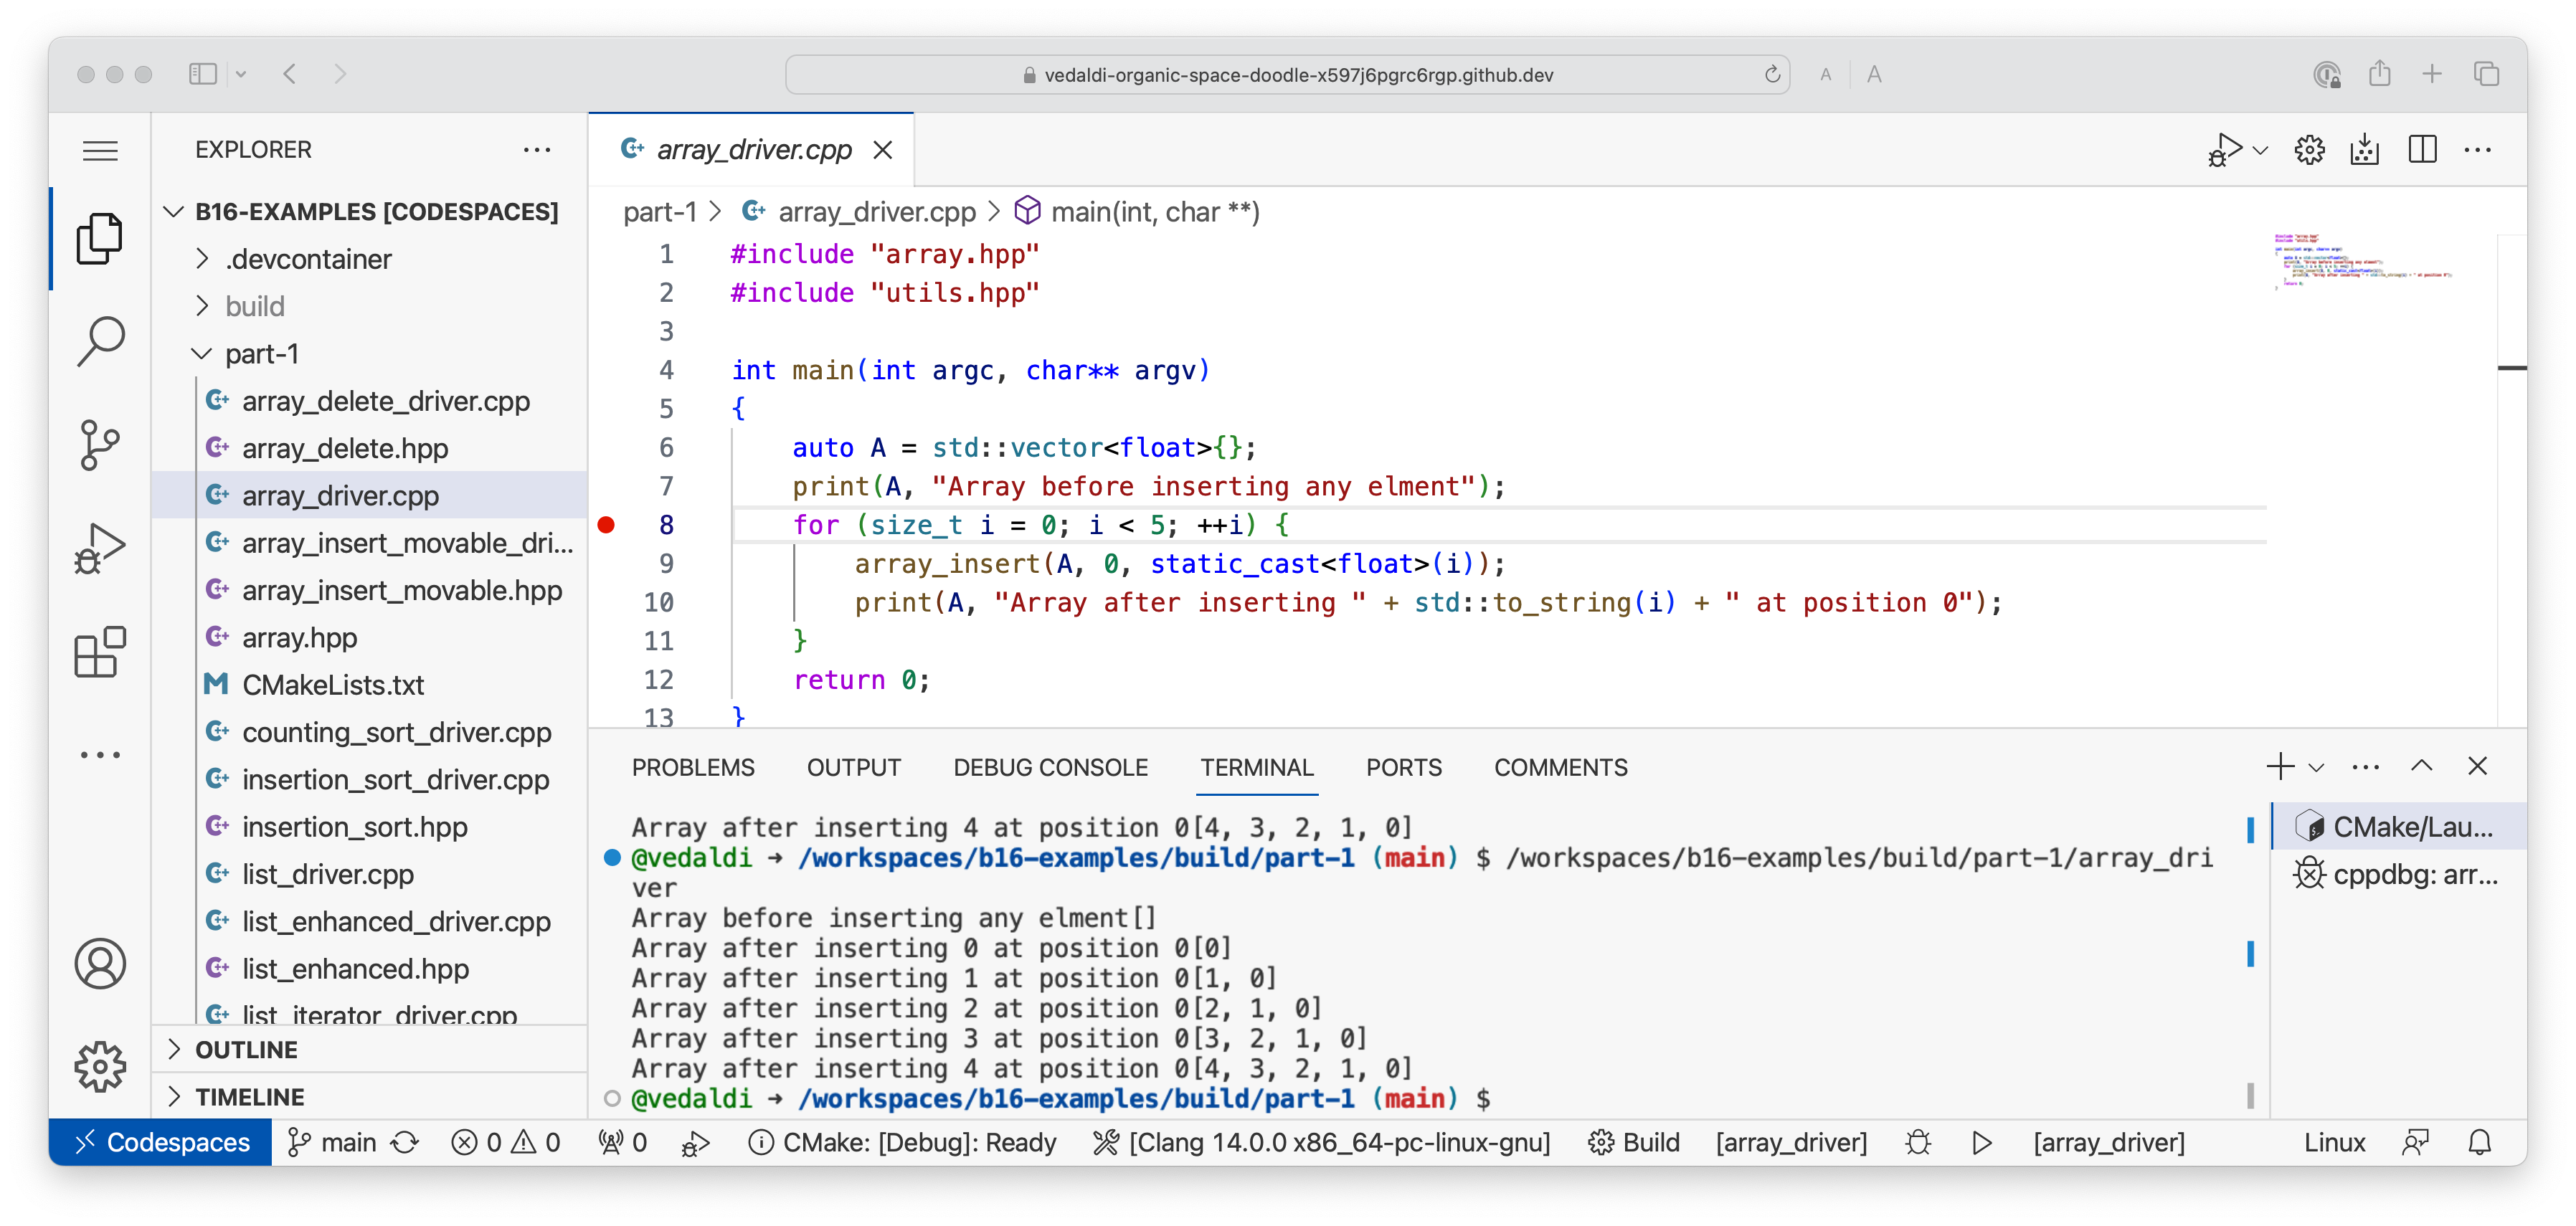The width and height of the screenshot is (2576, 1226).
Task: Remove the breakpoint on line 8
Action: point(606,525)
